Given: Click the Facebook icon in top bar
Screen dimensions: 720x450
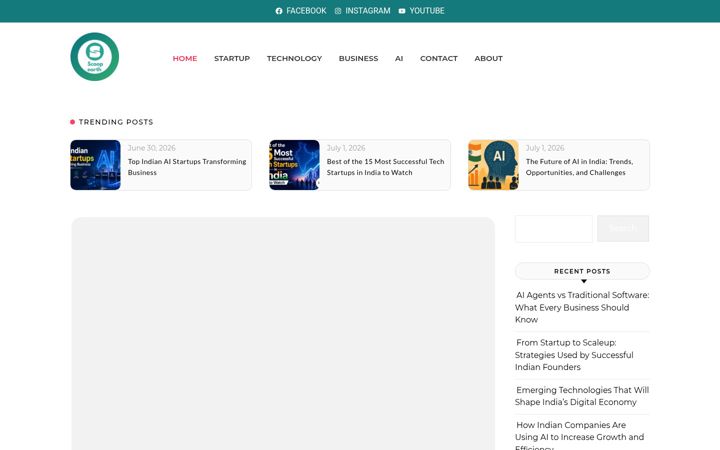Looking at the screenshot, I should [279, 11].
